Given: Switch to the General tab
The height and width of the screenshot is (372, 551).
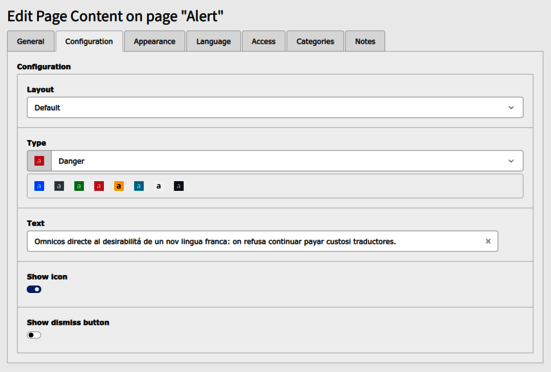Looking at the screenshot, I should (x=31, y=41).
